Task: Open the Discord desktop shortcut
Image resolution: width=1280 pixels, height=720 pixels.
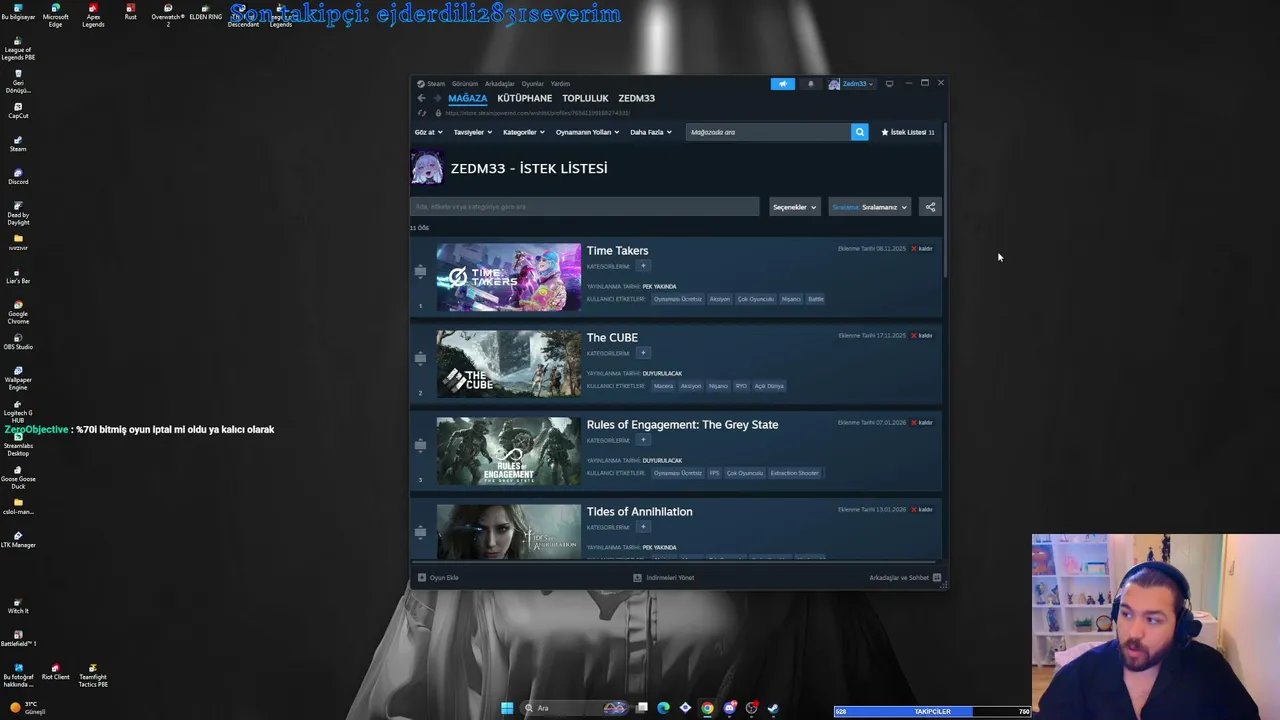Action: click(x=18, y=176)
